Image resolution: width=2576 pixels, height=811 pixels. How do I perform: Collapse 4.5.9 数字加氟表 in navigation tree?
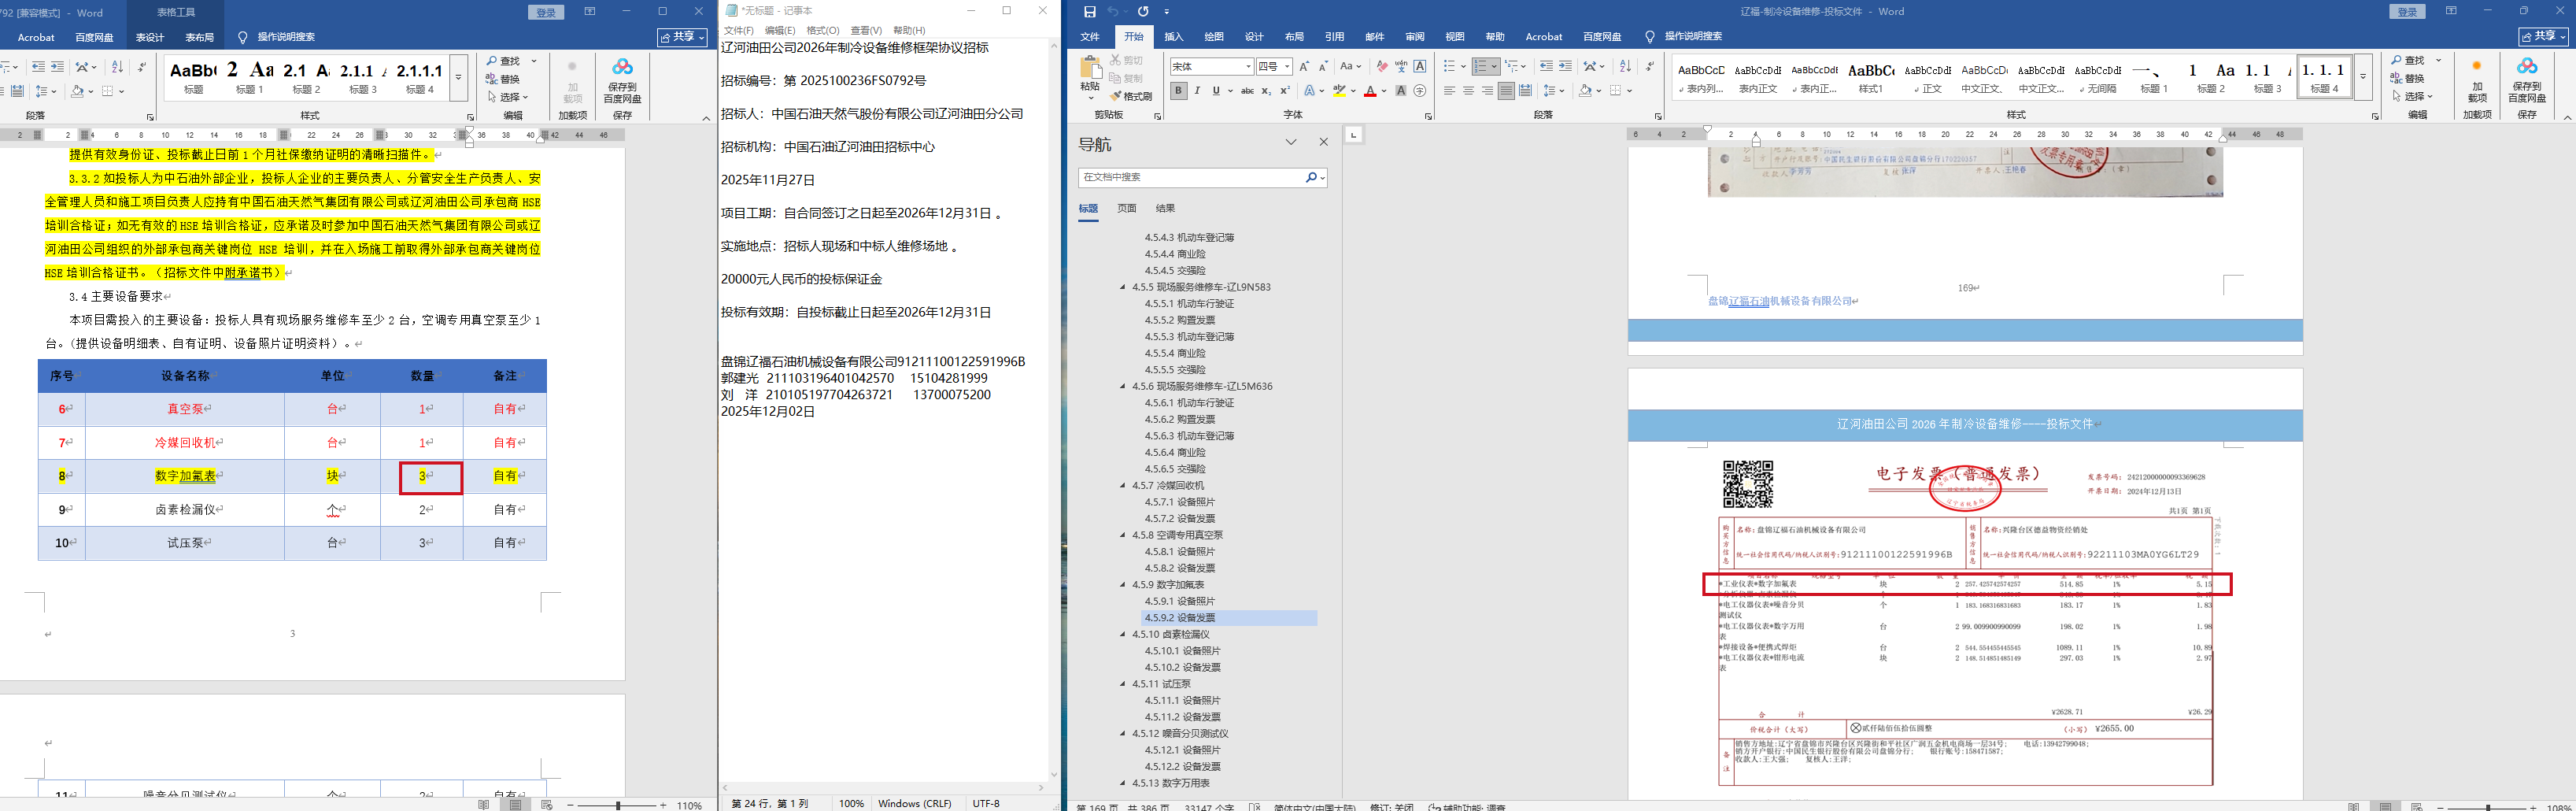point(1122,585)
